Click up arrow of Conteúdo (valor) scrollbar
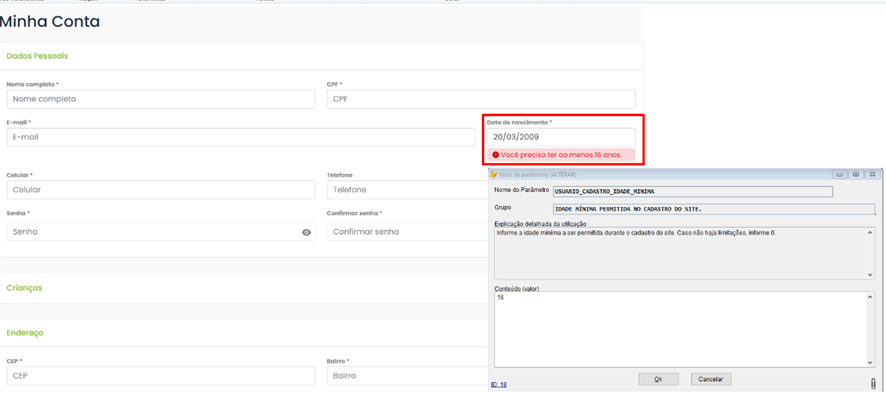Screen dimensions: 886x393 pos(870,296)
